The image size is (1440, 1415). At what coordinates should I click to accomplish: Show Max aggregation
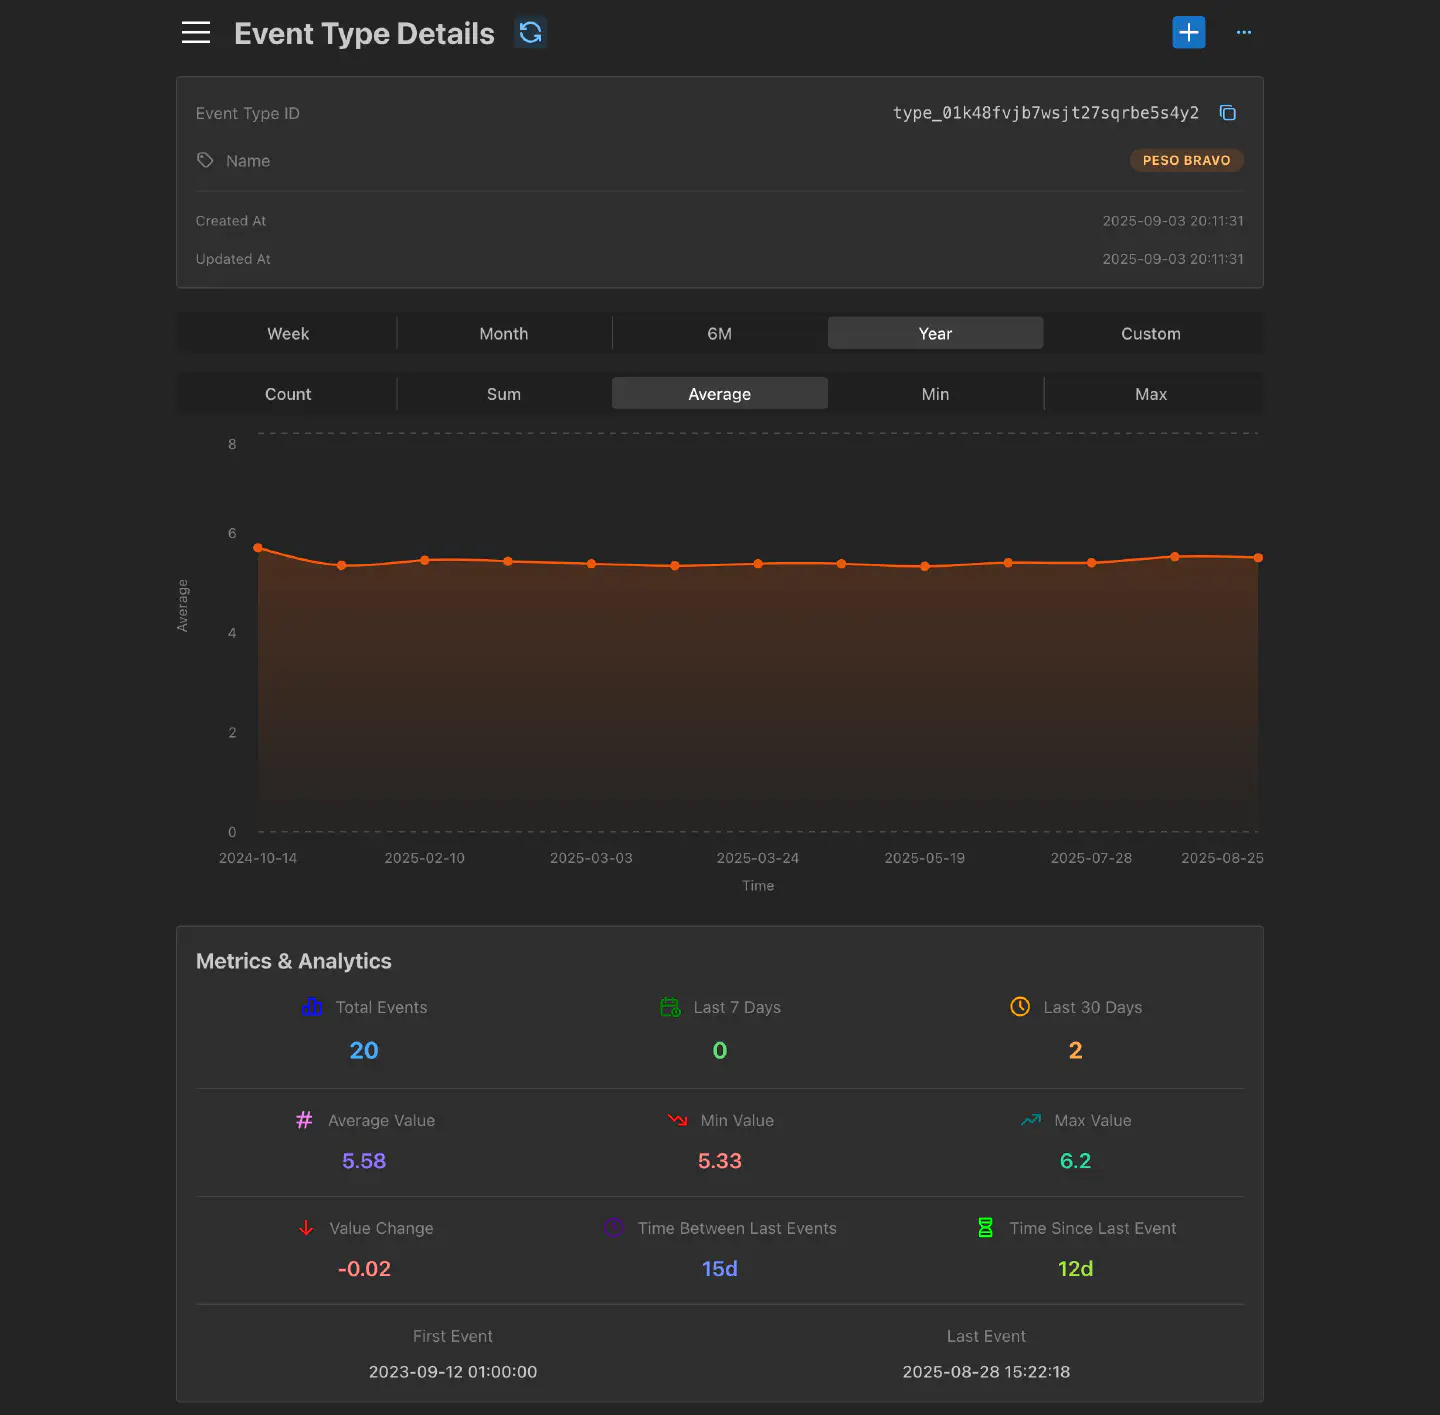point(1151,394)
